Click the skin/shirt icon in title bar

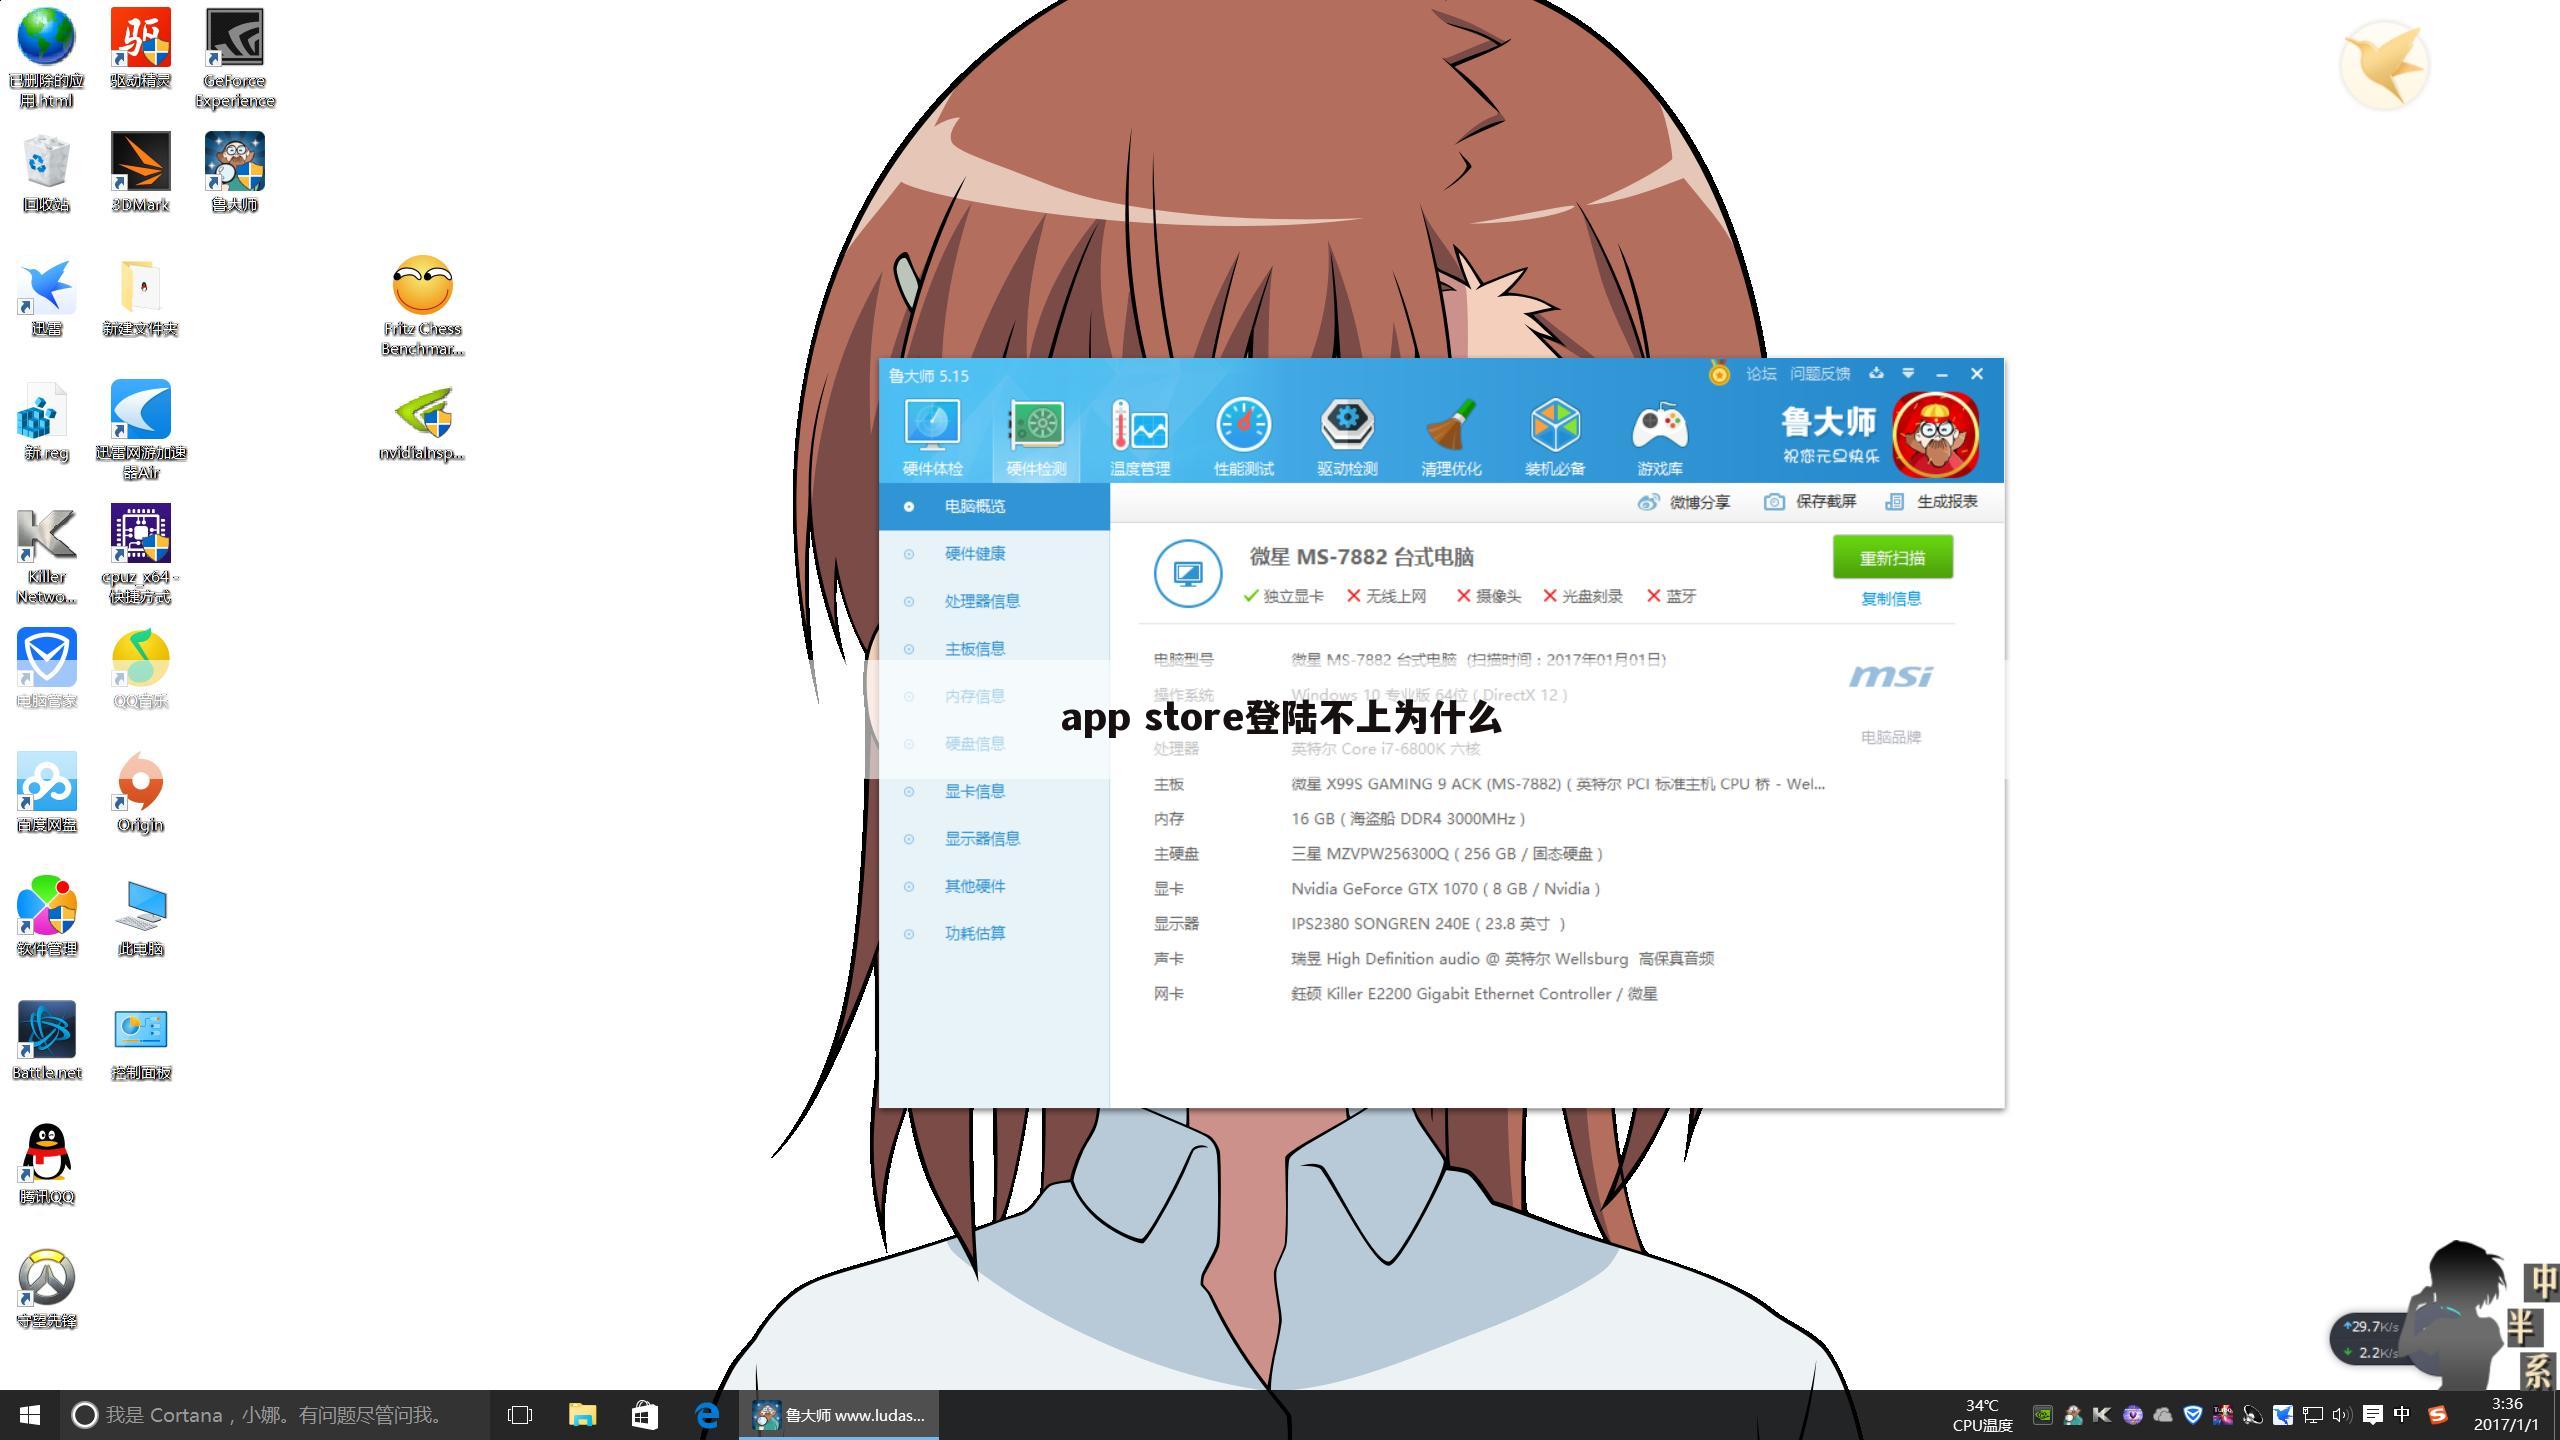coord(1876,373)
